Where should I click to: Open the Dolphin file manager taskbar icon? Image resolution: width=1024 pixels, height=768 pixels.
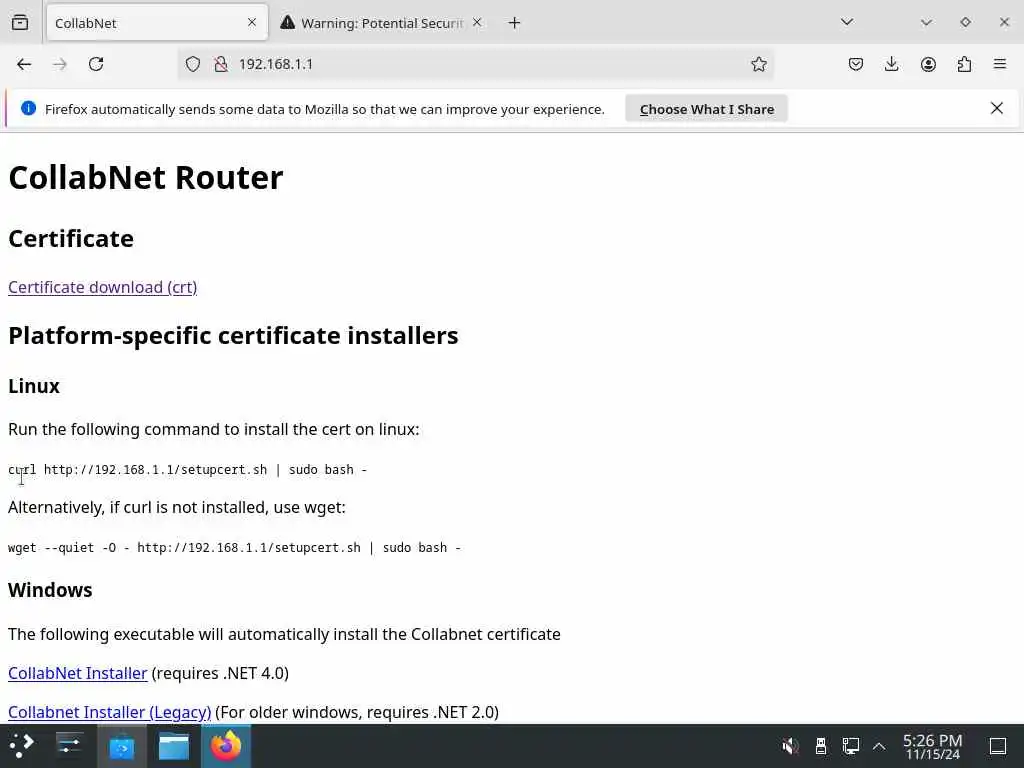pos(174,746)
